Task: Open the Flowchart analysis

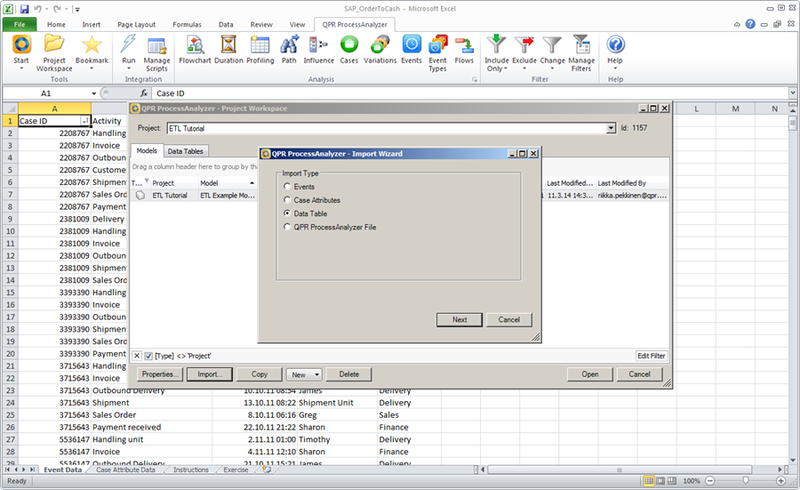Action: tap(195, 50)
